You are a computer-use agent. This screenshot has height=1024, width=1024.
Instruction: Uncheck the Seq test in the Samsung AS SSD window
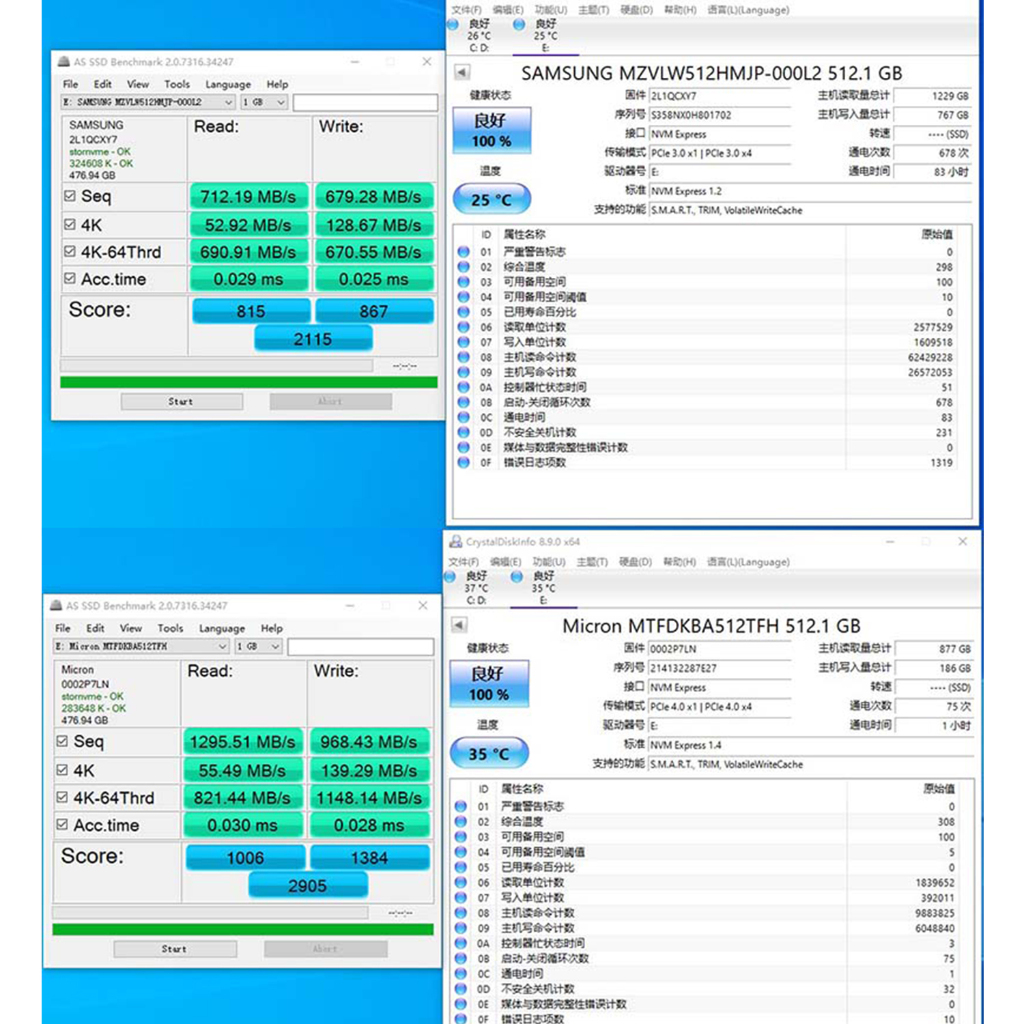pos(70,197)
